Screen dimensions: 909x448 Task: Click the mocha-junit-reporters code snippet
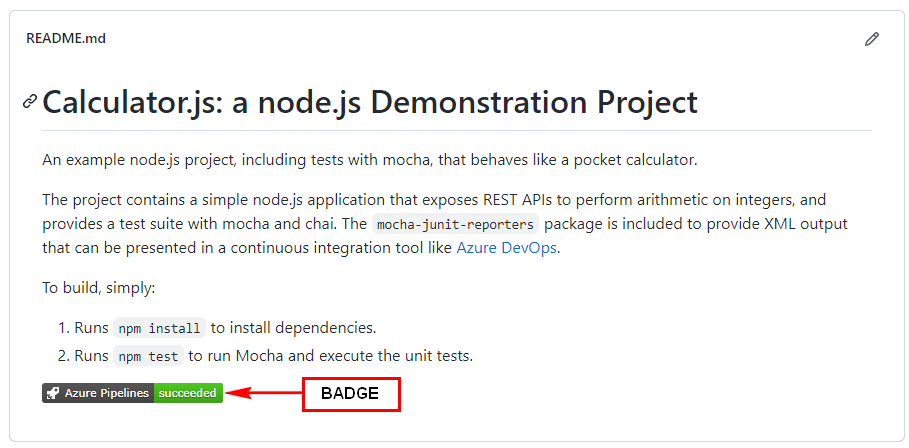coord(455,224)
